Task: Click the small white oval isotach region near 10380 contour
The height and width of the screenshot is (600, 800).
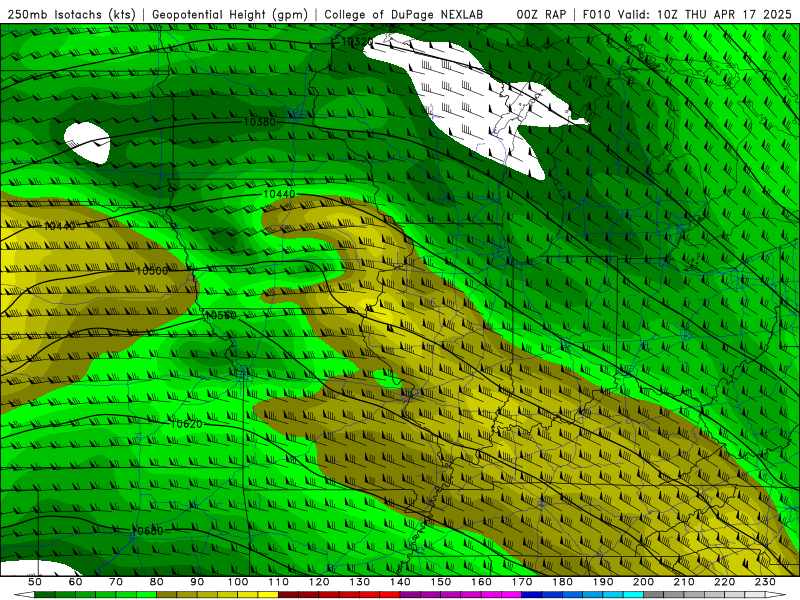Action: coord(87,142)
